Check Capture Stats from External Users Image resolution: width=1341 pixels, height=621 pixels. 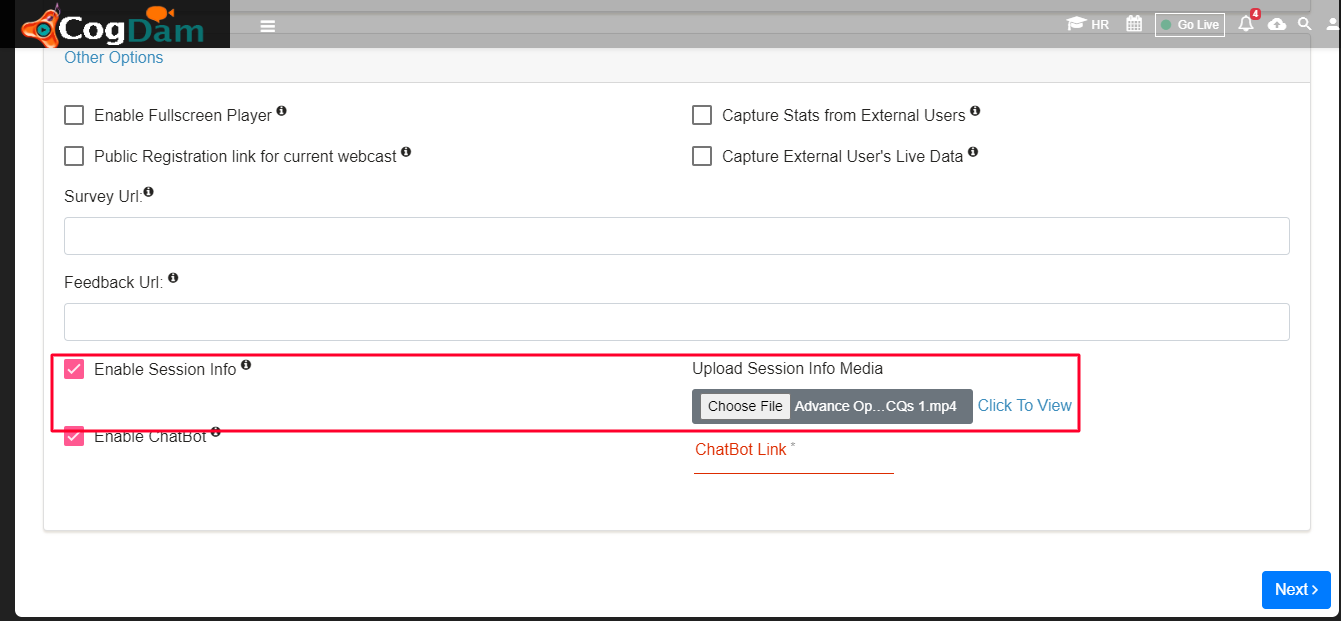[702, 115]
